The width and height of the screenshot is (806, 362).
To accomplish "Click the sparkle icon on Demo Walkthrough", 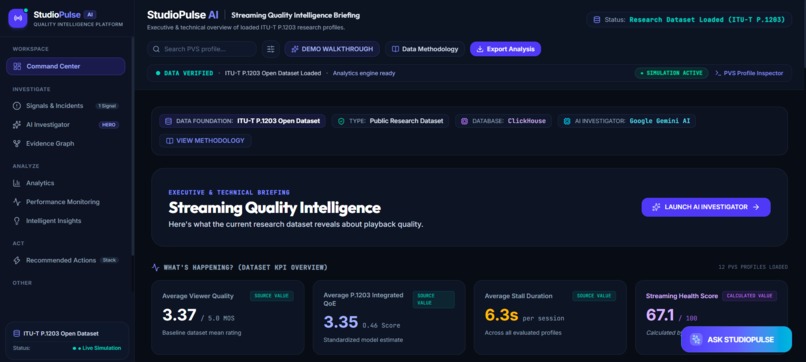I will tap(295, 49).
